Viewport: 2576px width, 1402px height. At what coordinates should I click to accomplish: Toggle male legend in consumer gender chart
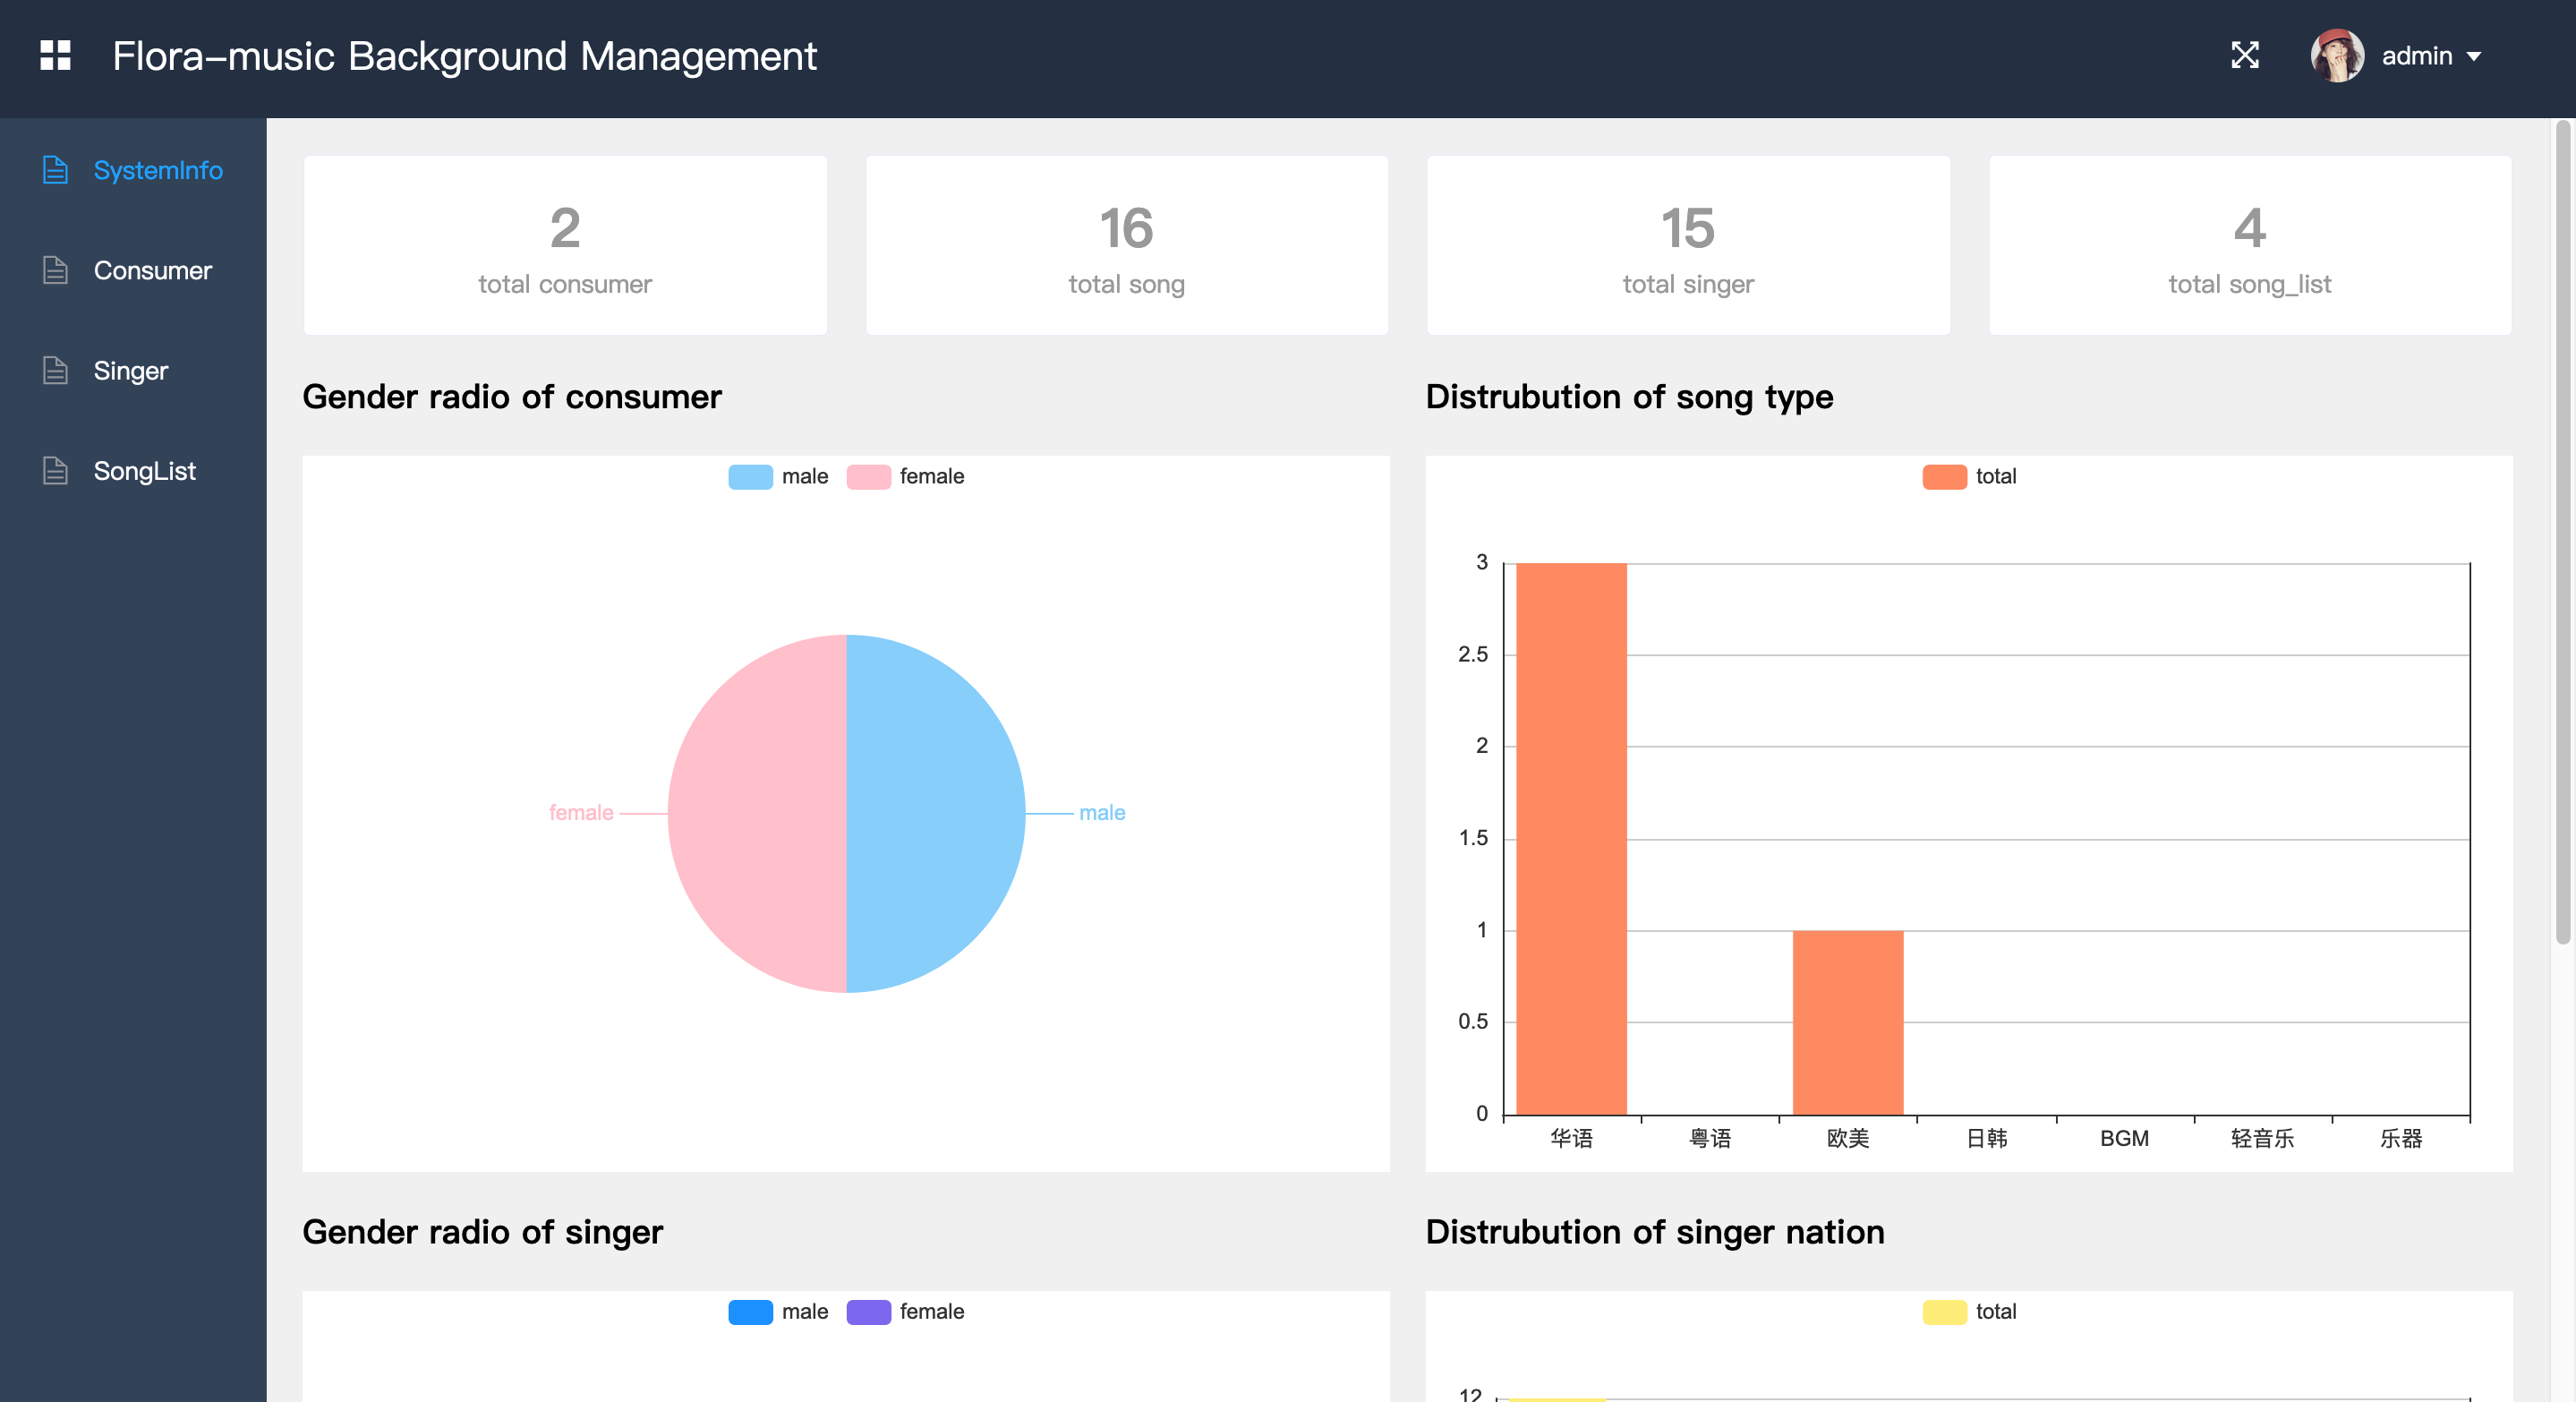click(x=750, y=476)
